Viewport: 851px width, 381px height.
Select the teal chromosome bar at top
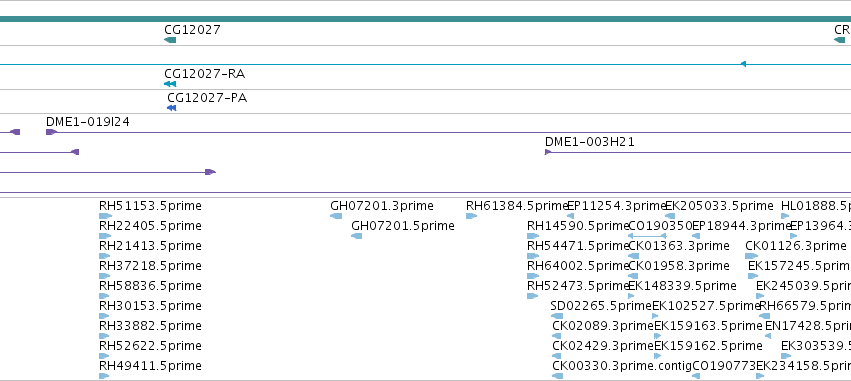tap(426, 19)
